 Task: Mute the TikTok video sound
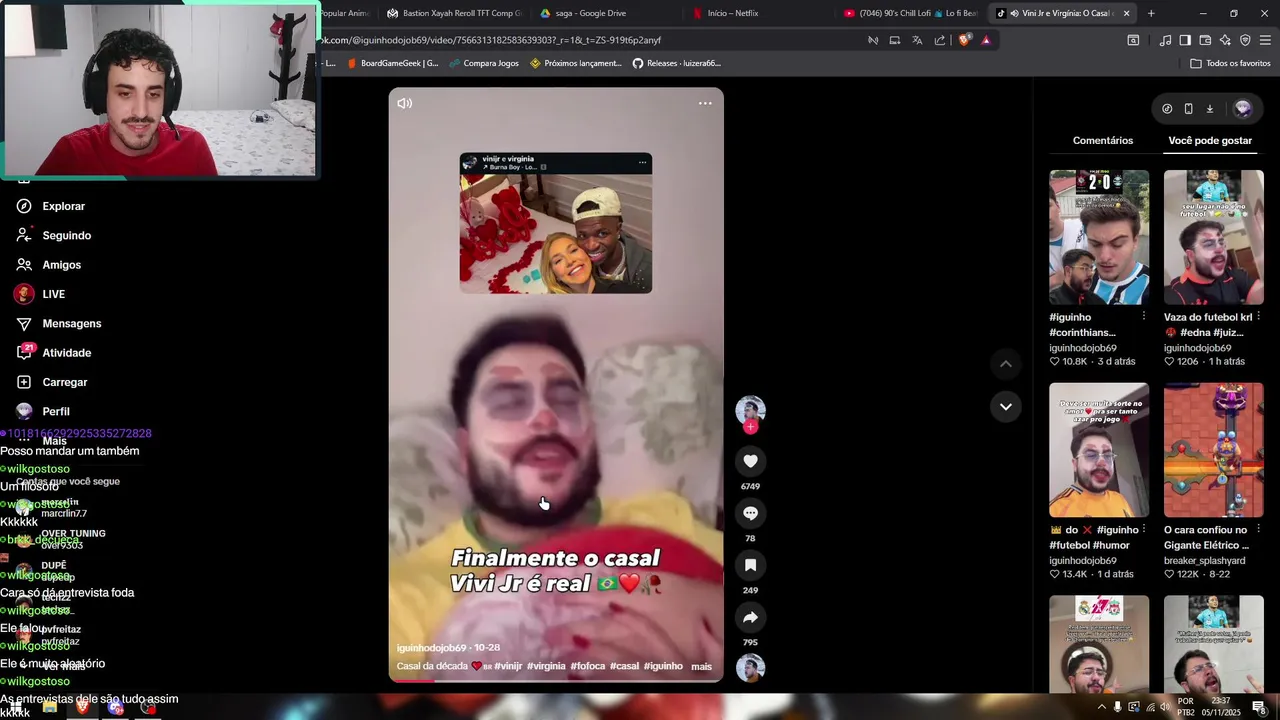click(404, 103)
